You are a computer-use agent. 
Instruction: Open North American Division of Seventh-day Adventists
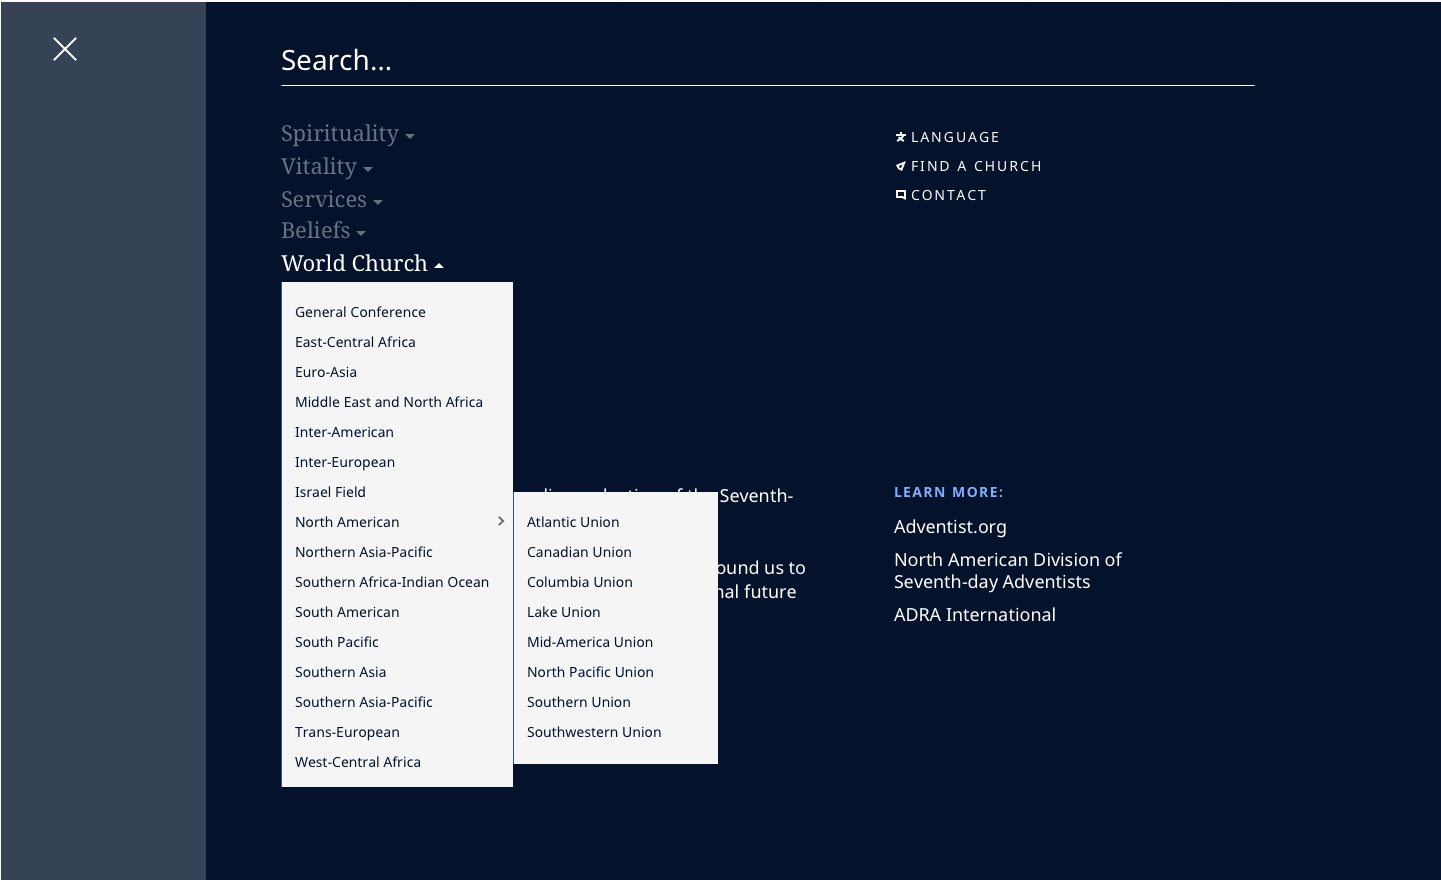1008,570
